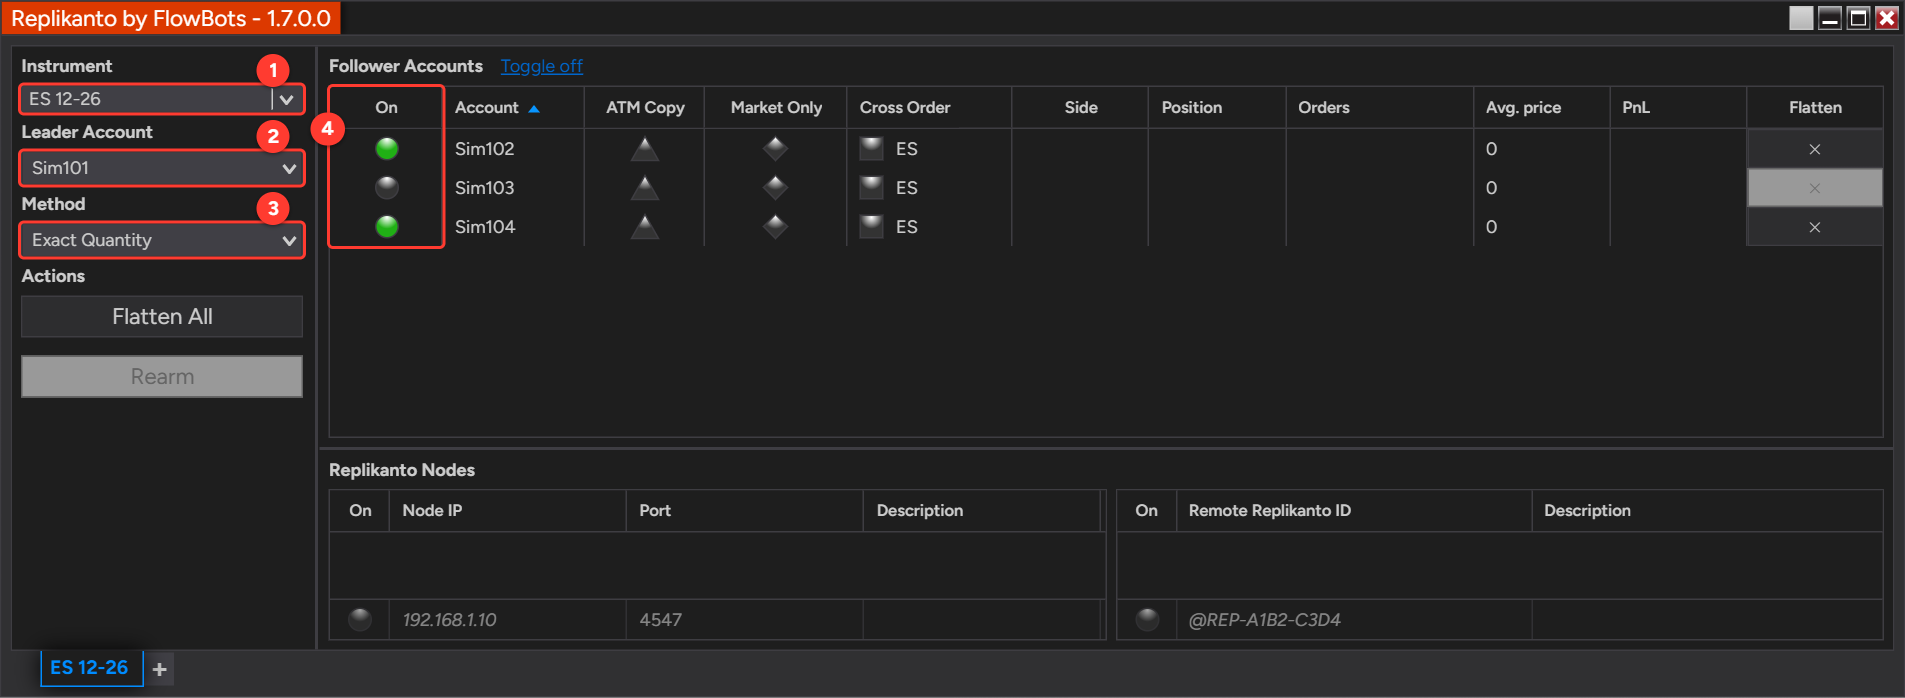1905x698 pixels.
Task: Open the Method Exact Quantity dropdown
Action: tap(162, 240)
